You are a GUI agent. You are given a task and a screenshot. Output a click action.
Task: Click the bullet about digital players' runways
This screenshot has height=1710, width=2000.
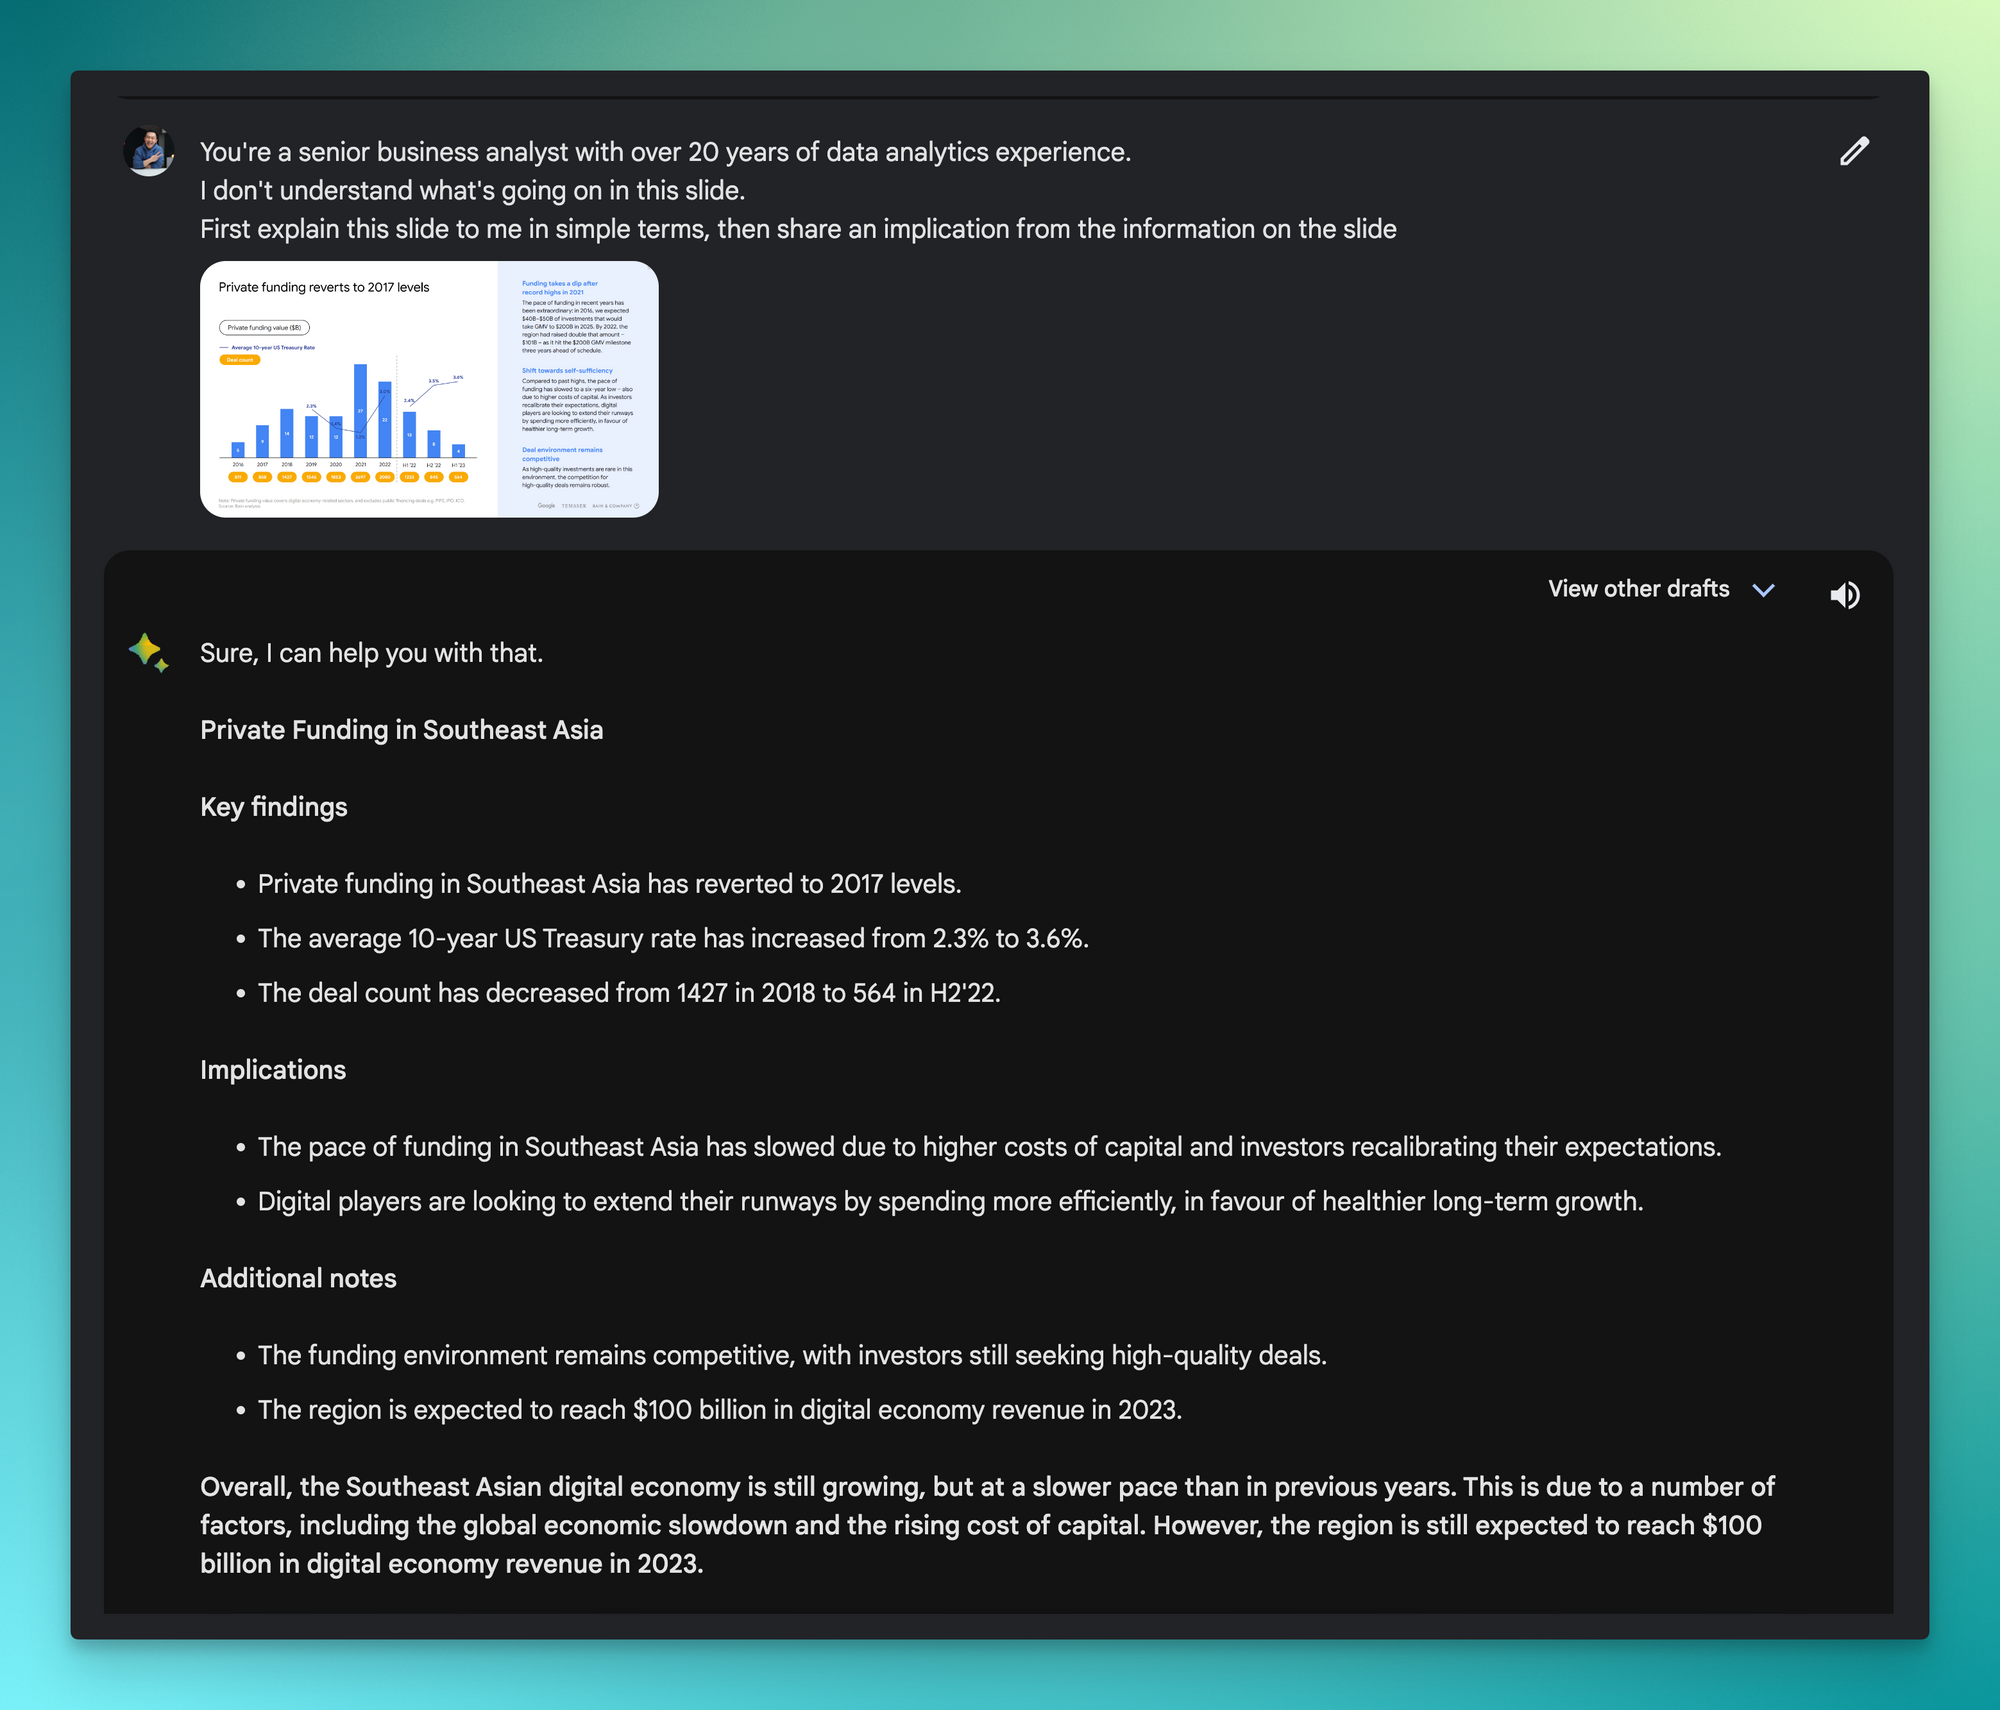(x=950, y=1201)
